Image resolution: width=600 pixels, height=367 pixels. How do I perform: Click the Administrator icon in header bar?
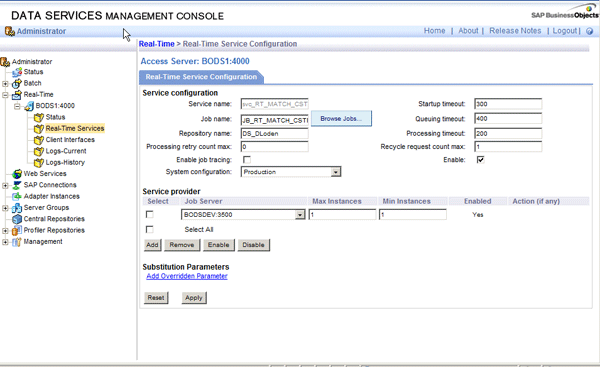10,31
